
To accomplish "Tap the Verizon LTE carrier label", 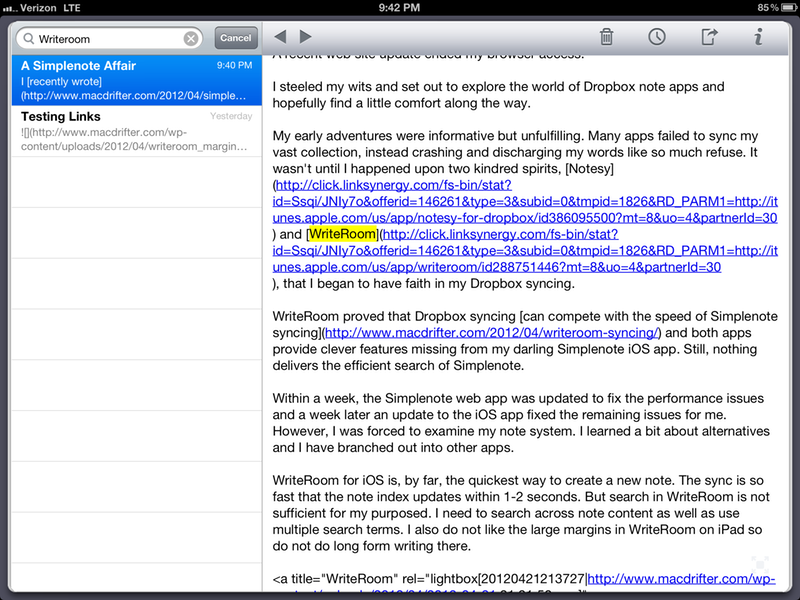I will tap(42, 8).
